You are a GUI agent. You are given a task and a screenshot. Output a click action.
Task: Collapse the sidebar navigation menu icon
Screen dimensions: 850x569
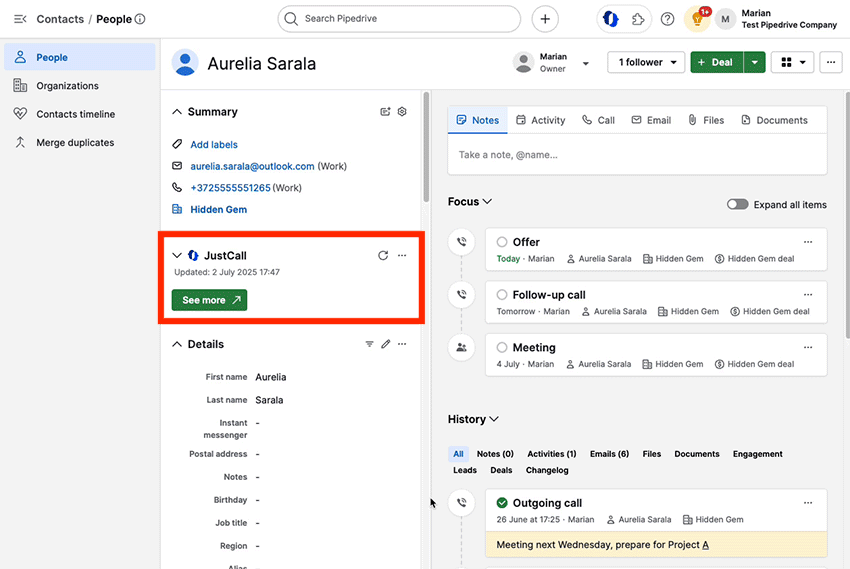coord(20,19)
